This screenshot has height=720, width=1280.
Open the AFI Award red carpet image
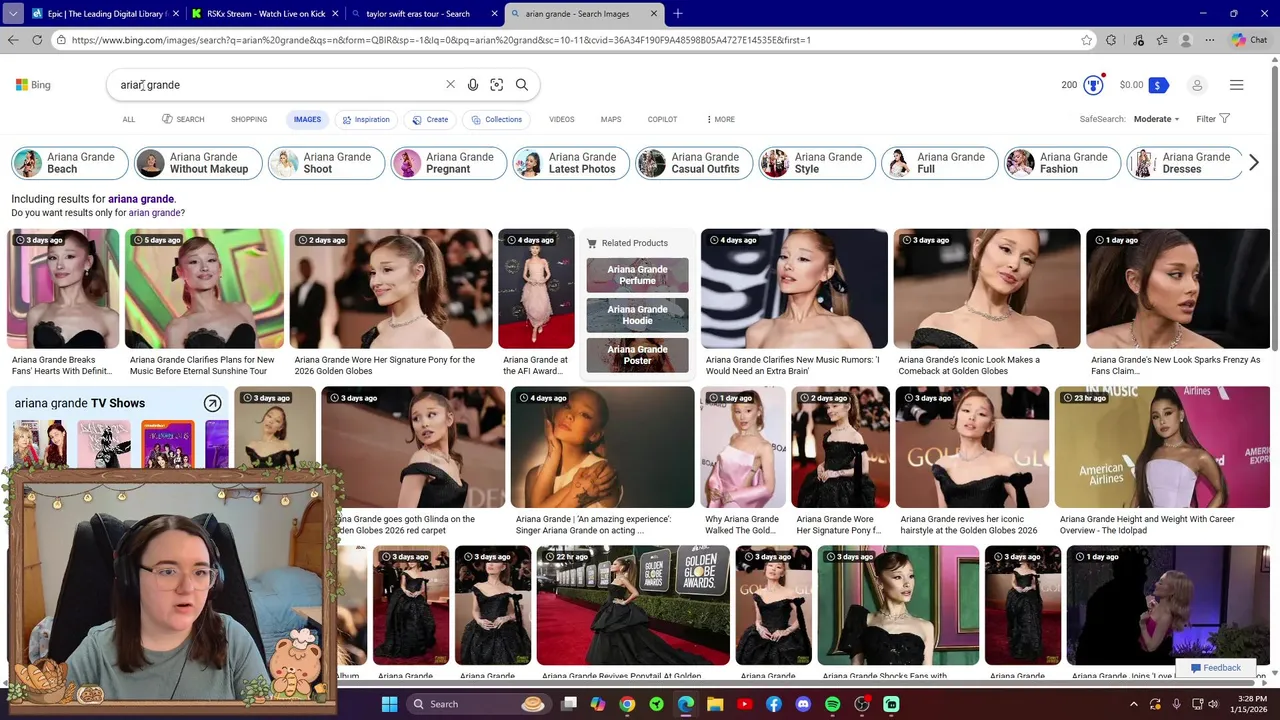(536, 289)
